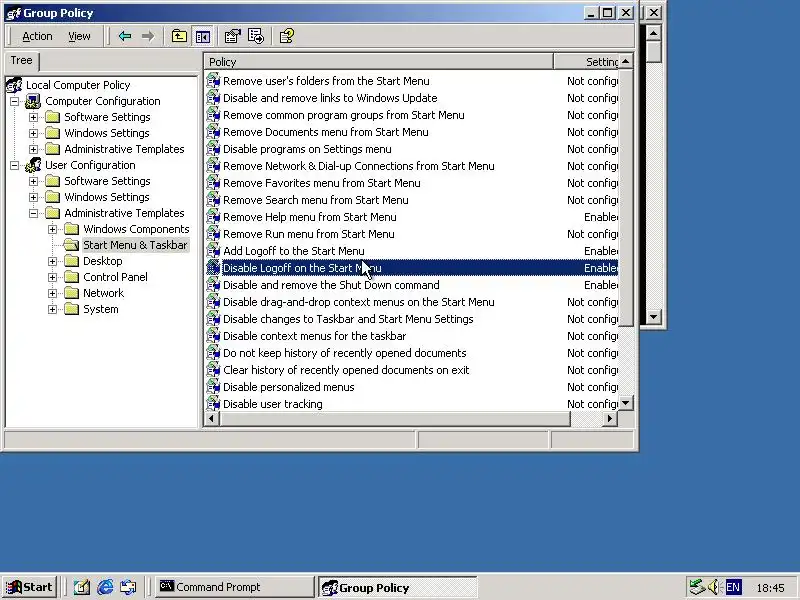The width and height of the screenshot is (800, 600).
Task: Click the Back arrow toolbar icon
Action: point(125,36)
